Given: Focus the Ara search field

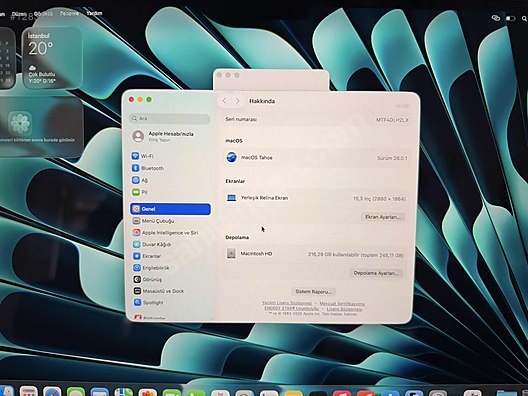Looking at the screenshot, I should [x=170, y=119].
